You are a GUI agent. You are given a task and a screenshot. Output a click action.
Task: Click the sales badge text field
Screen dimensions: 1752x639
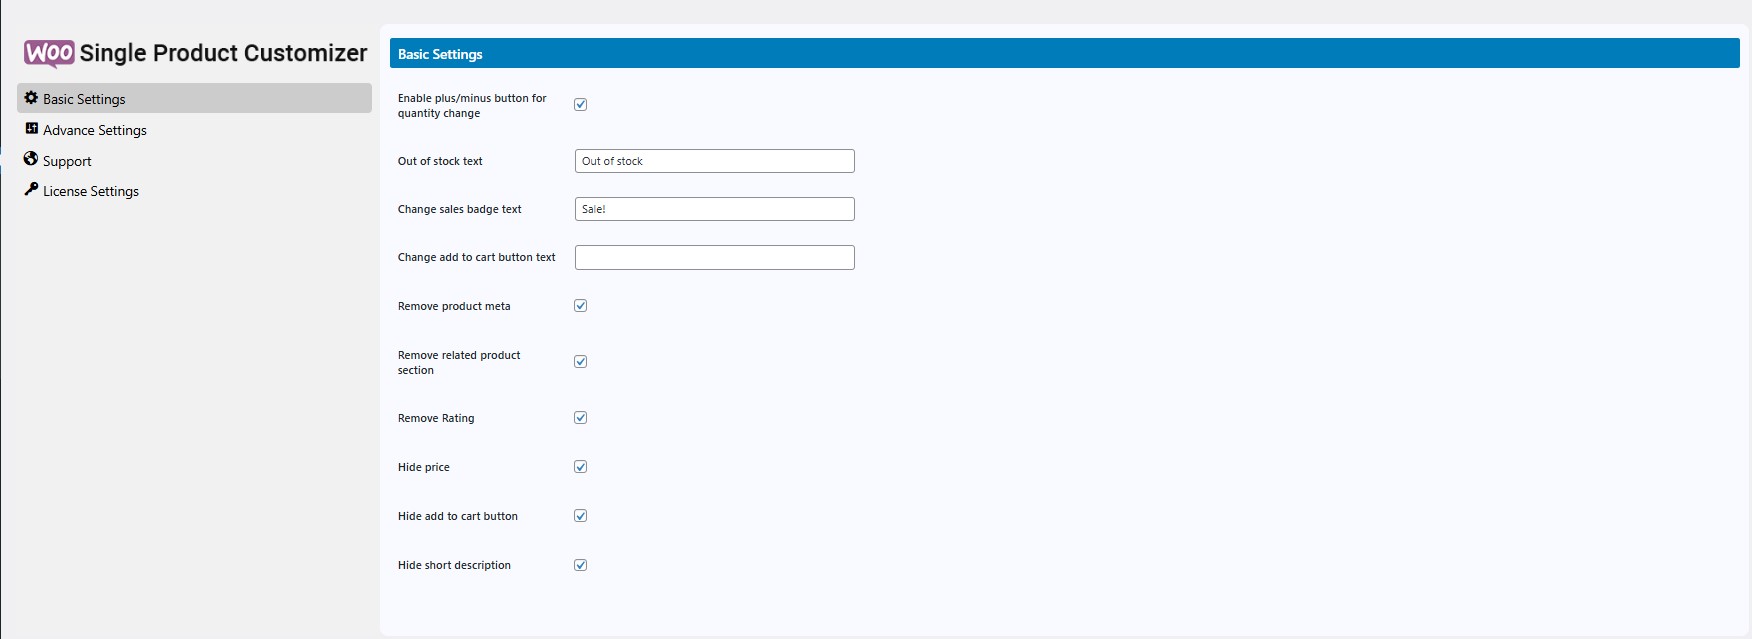point(715,209)
